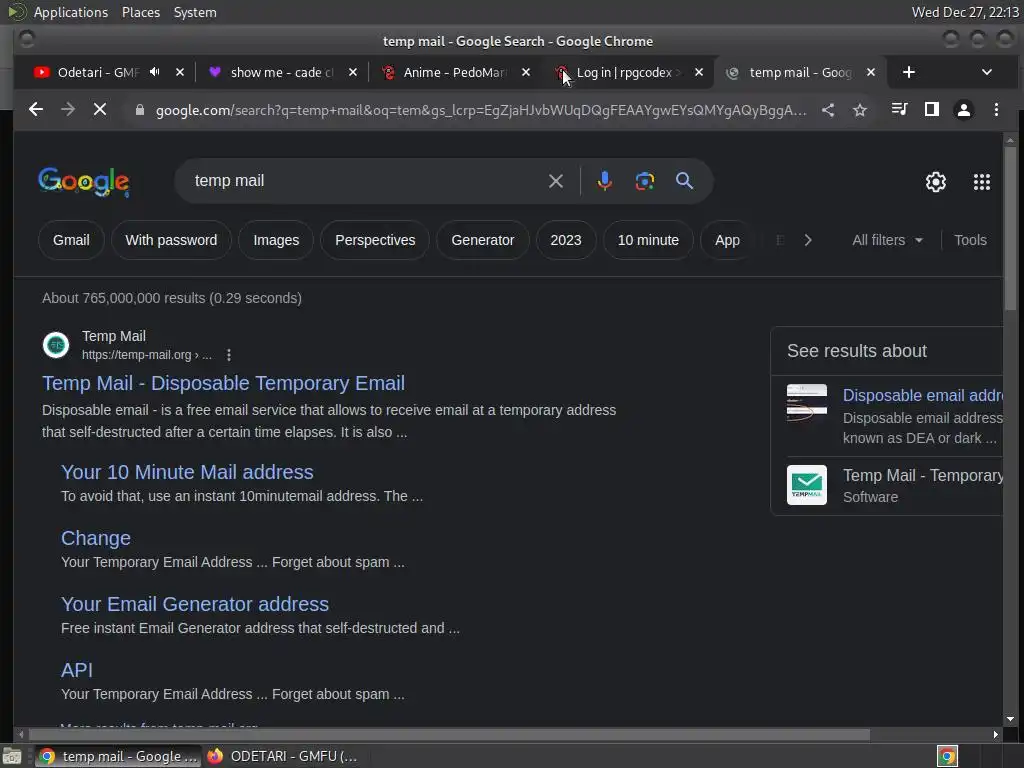This screenshot has height=768, width=1024.
Task: Click the scroll down arrow of the page scrollbar
Action: (1010, 720)
